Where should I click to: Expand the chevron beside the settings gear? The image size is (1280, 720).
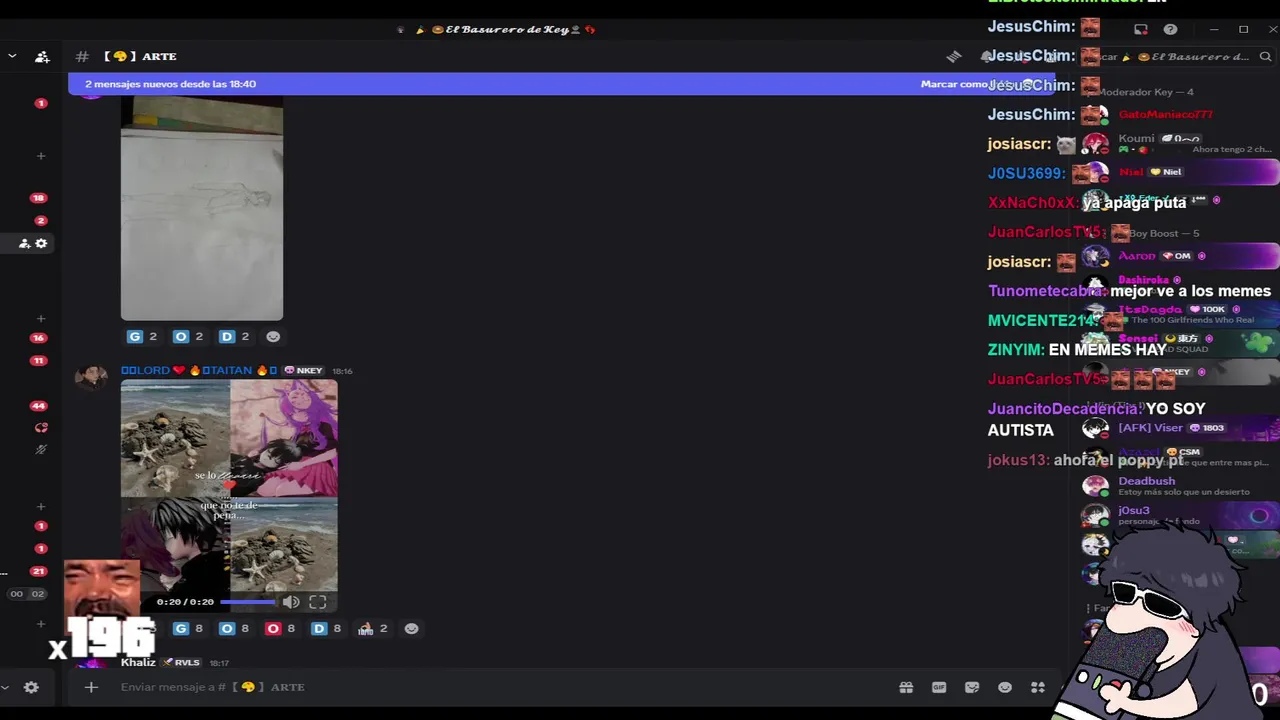pyautogui.click(x=5, y=687)
